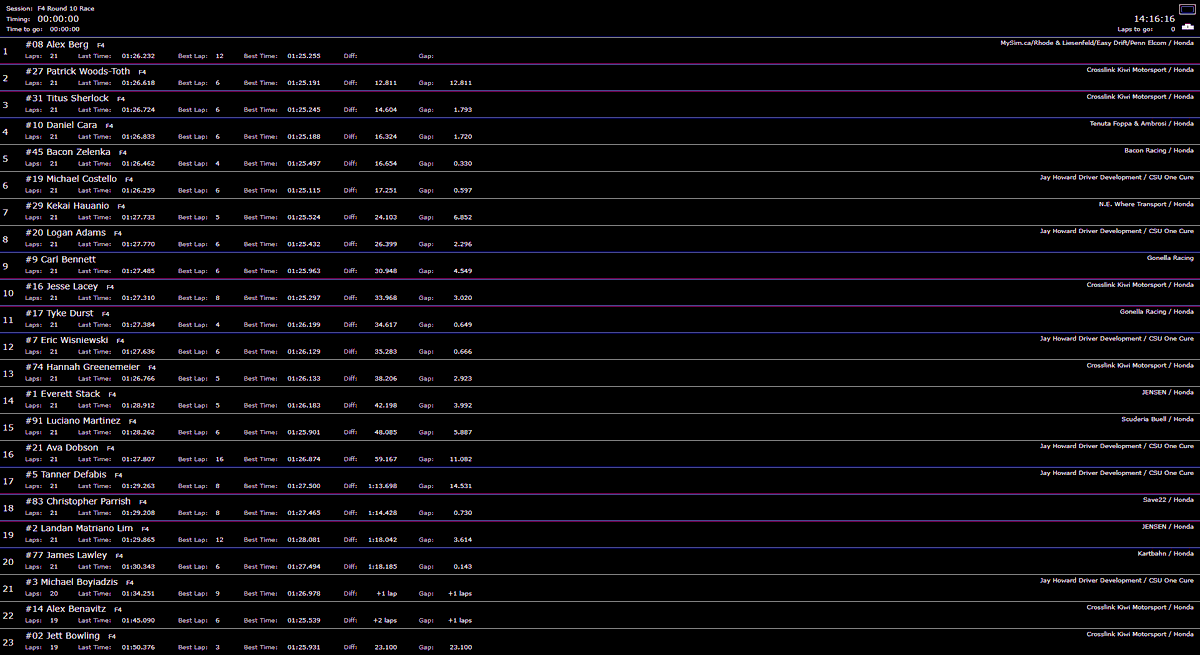Click Jett Bowling's last time 01:50.376
This screenshot has height=655, width=1200.
[x=138, y=647]
